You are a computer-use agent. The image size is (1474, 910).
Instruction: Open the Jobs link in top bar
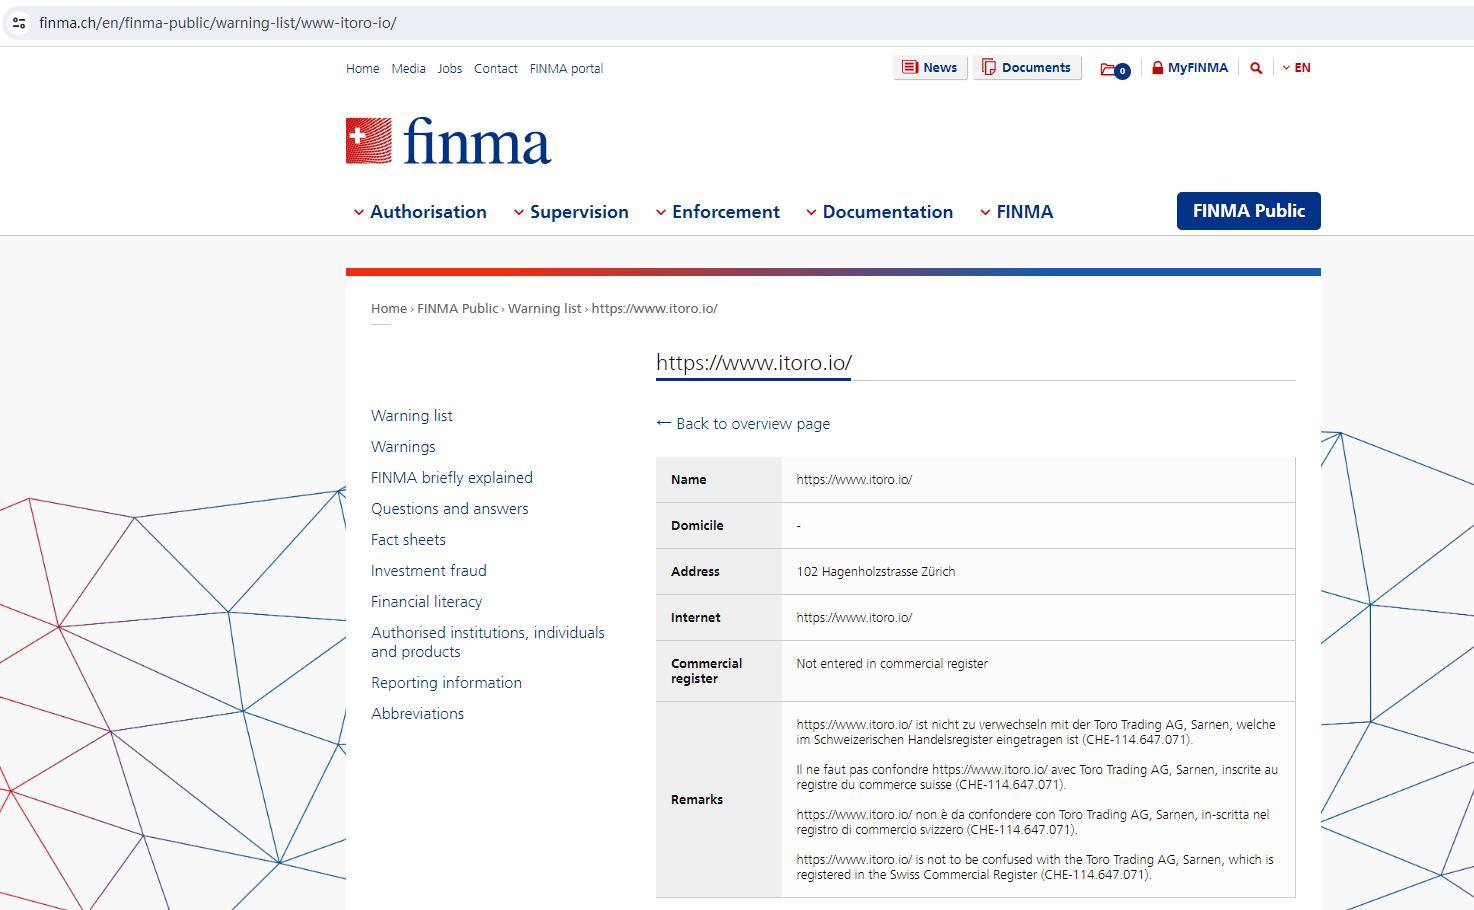tap(449, 69)
